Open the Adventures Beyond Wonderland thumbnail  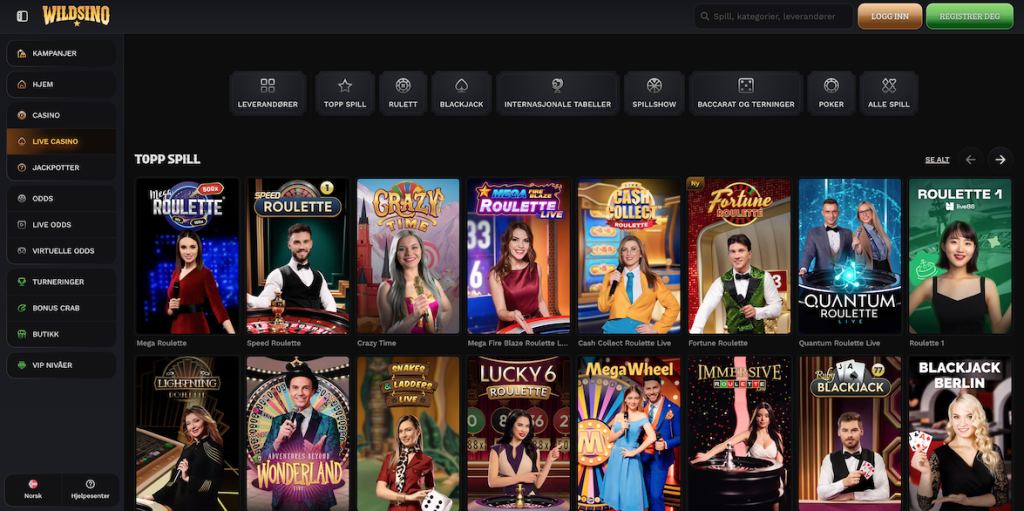click(x=298, y=433)
